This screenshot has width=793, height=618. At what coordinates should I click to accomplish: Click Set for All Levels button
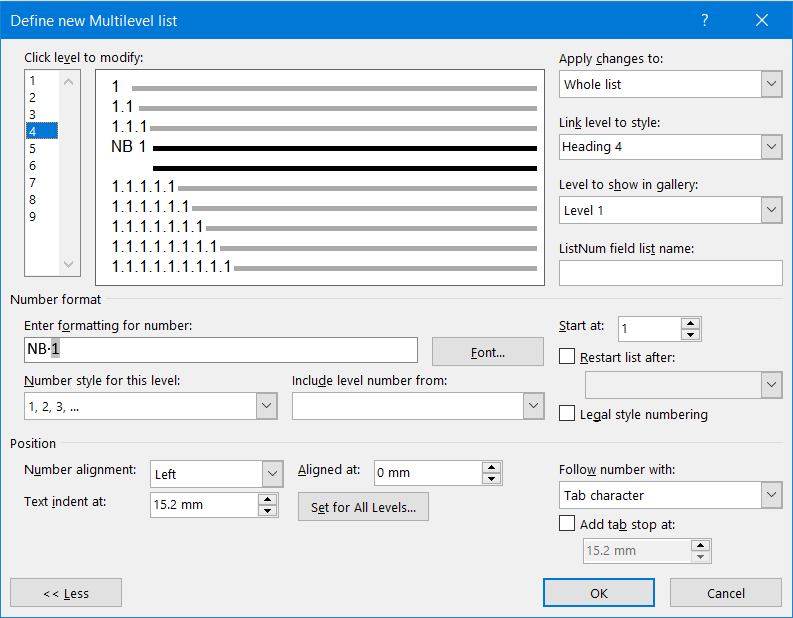point(363,507)
